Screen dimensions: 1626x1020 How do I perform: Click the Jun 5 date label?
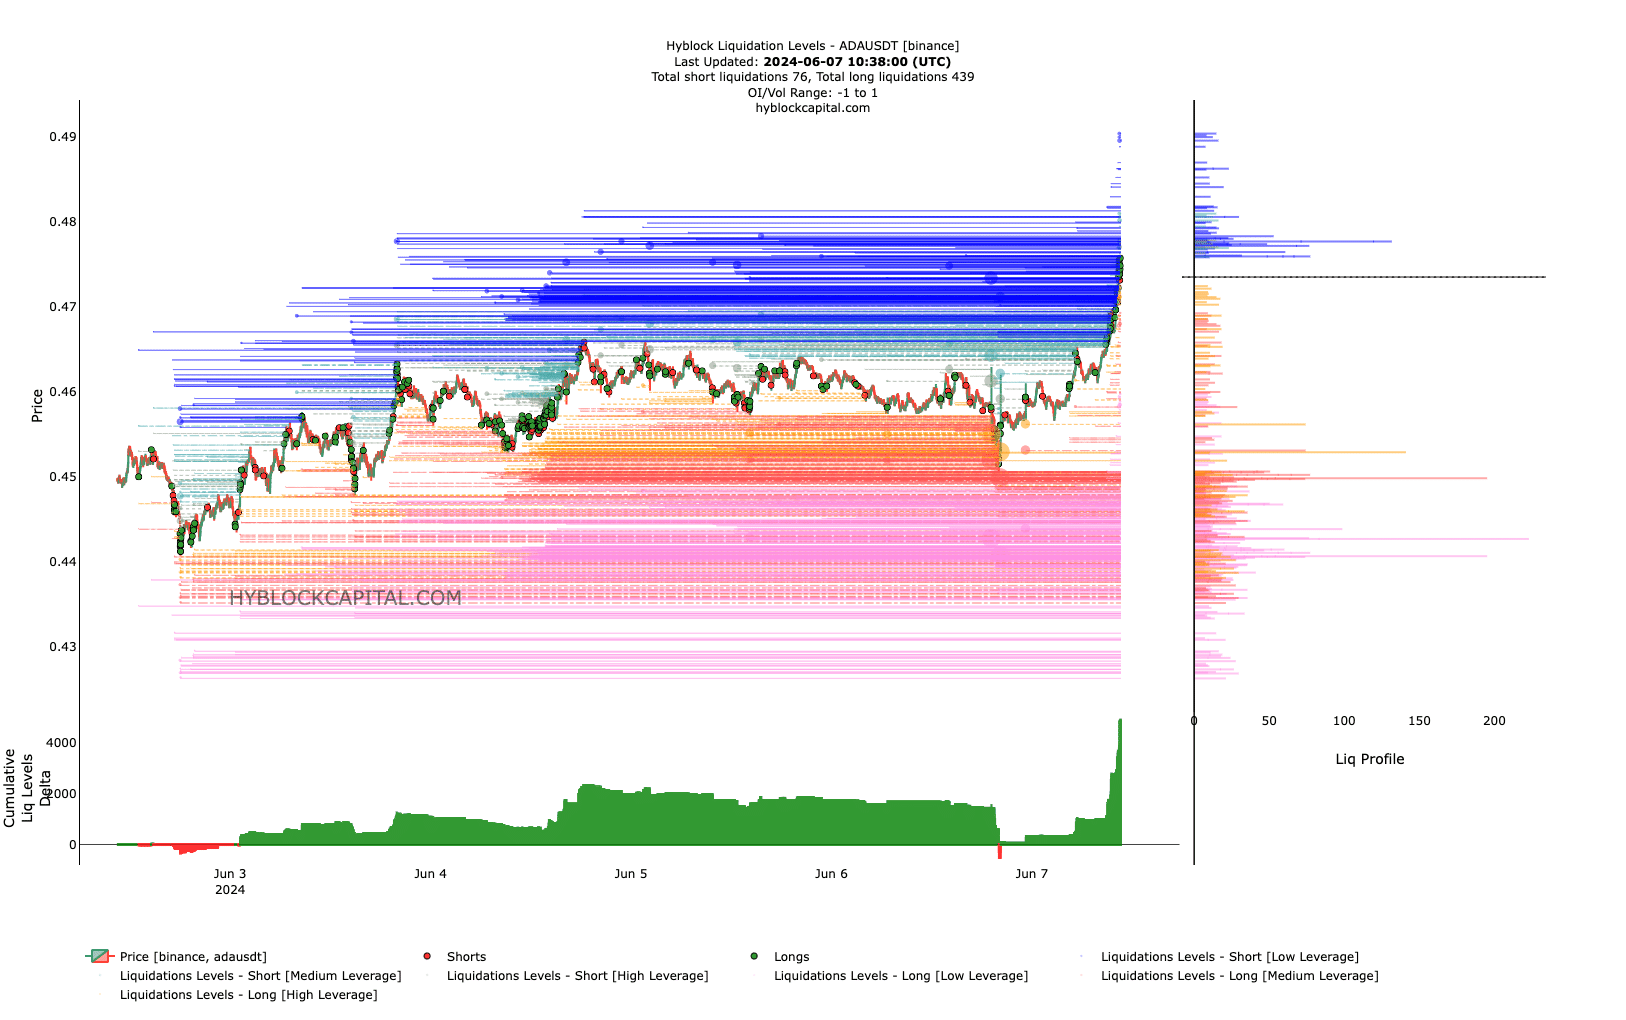(x=631, y=874)
